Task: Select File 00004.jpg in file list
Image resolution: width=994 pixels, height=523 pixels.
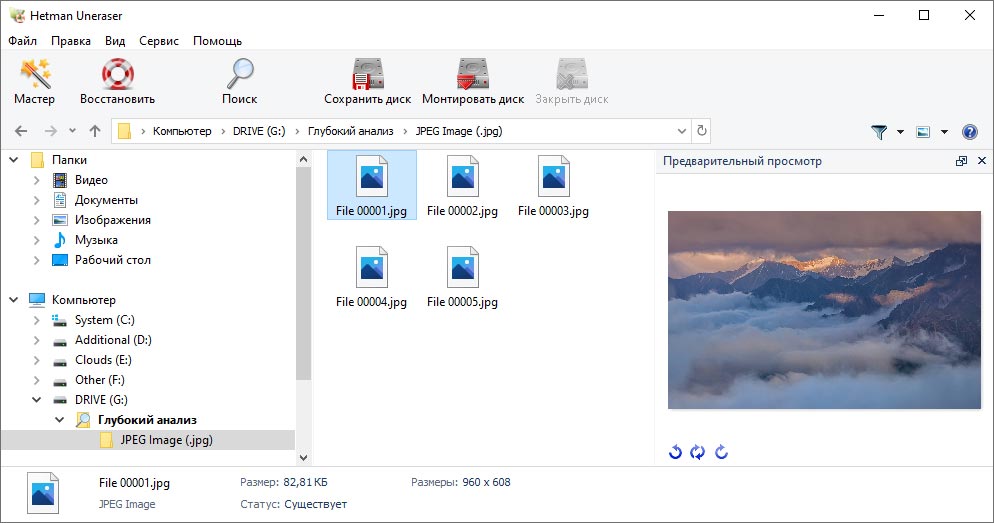Action: (x=371, y=276)
